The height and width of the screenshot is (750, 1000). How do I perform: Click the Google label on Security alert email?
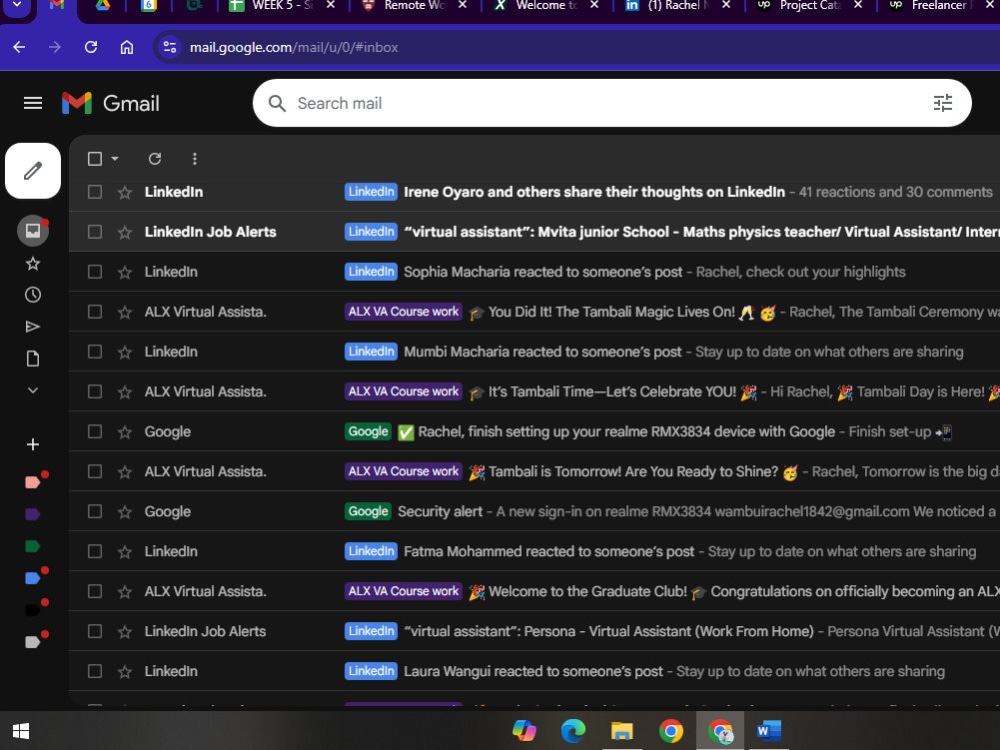(368, 511)
